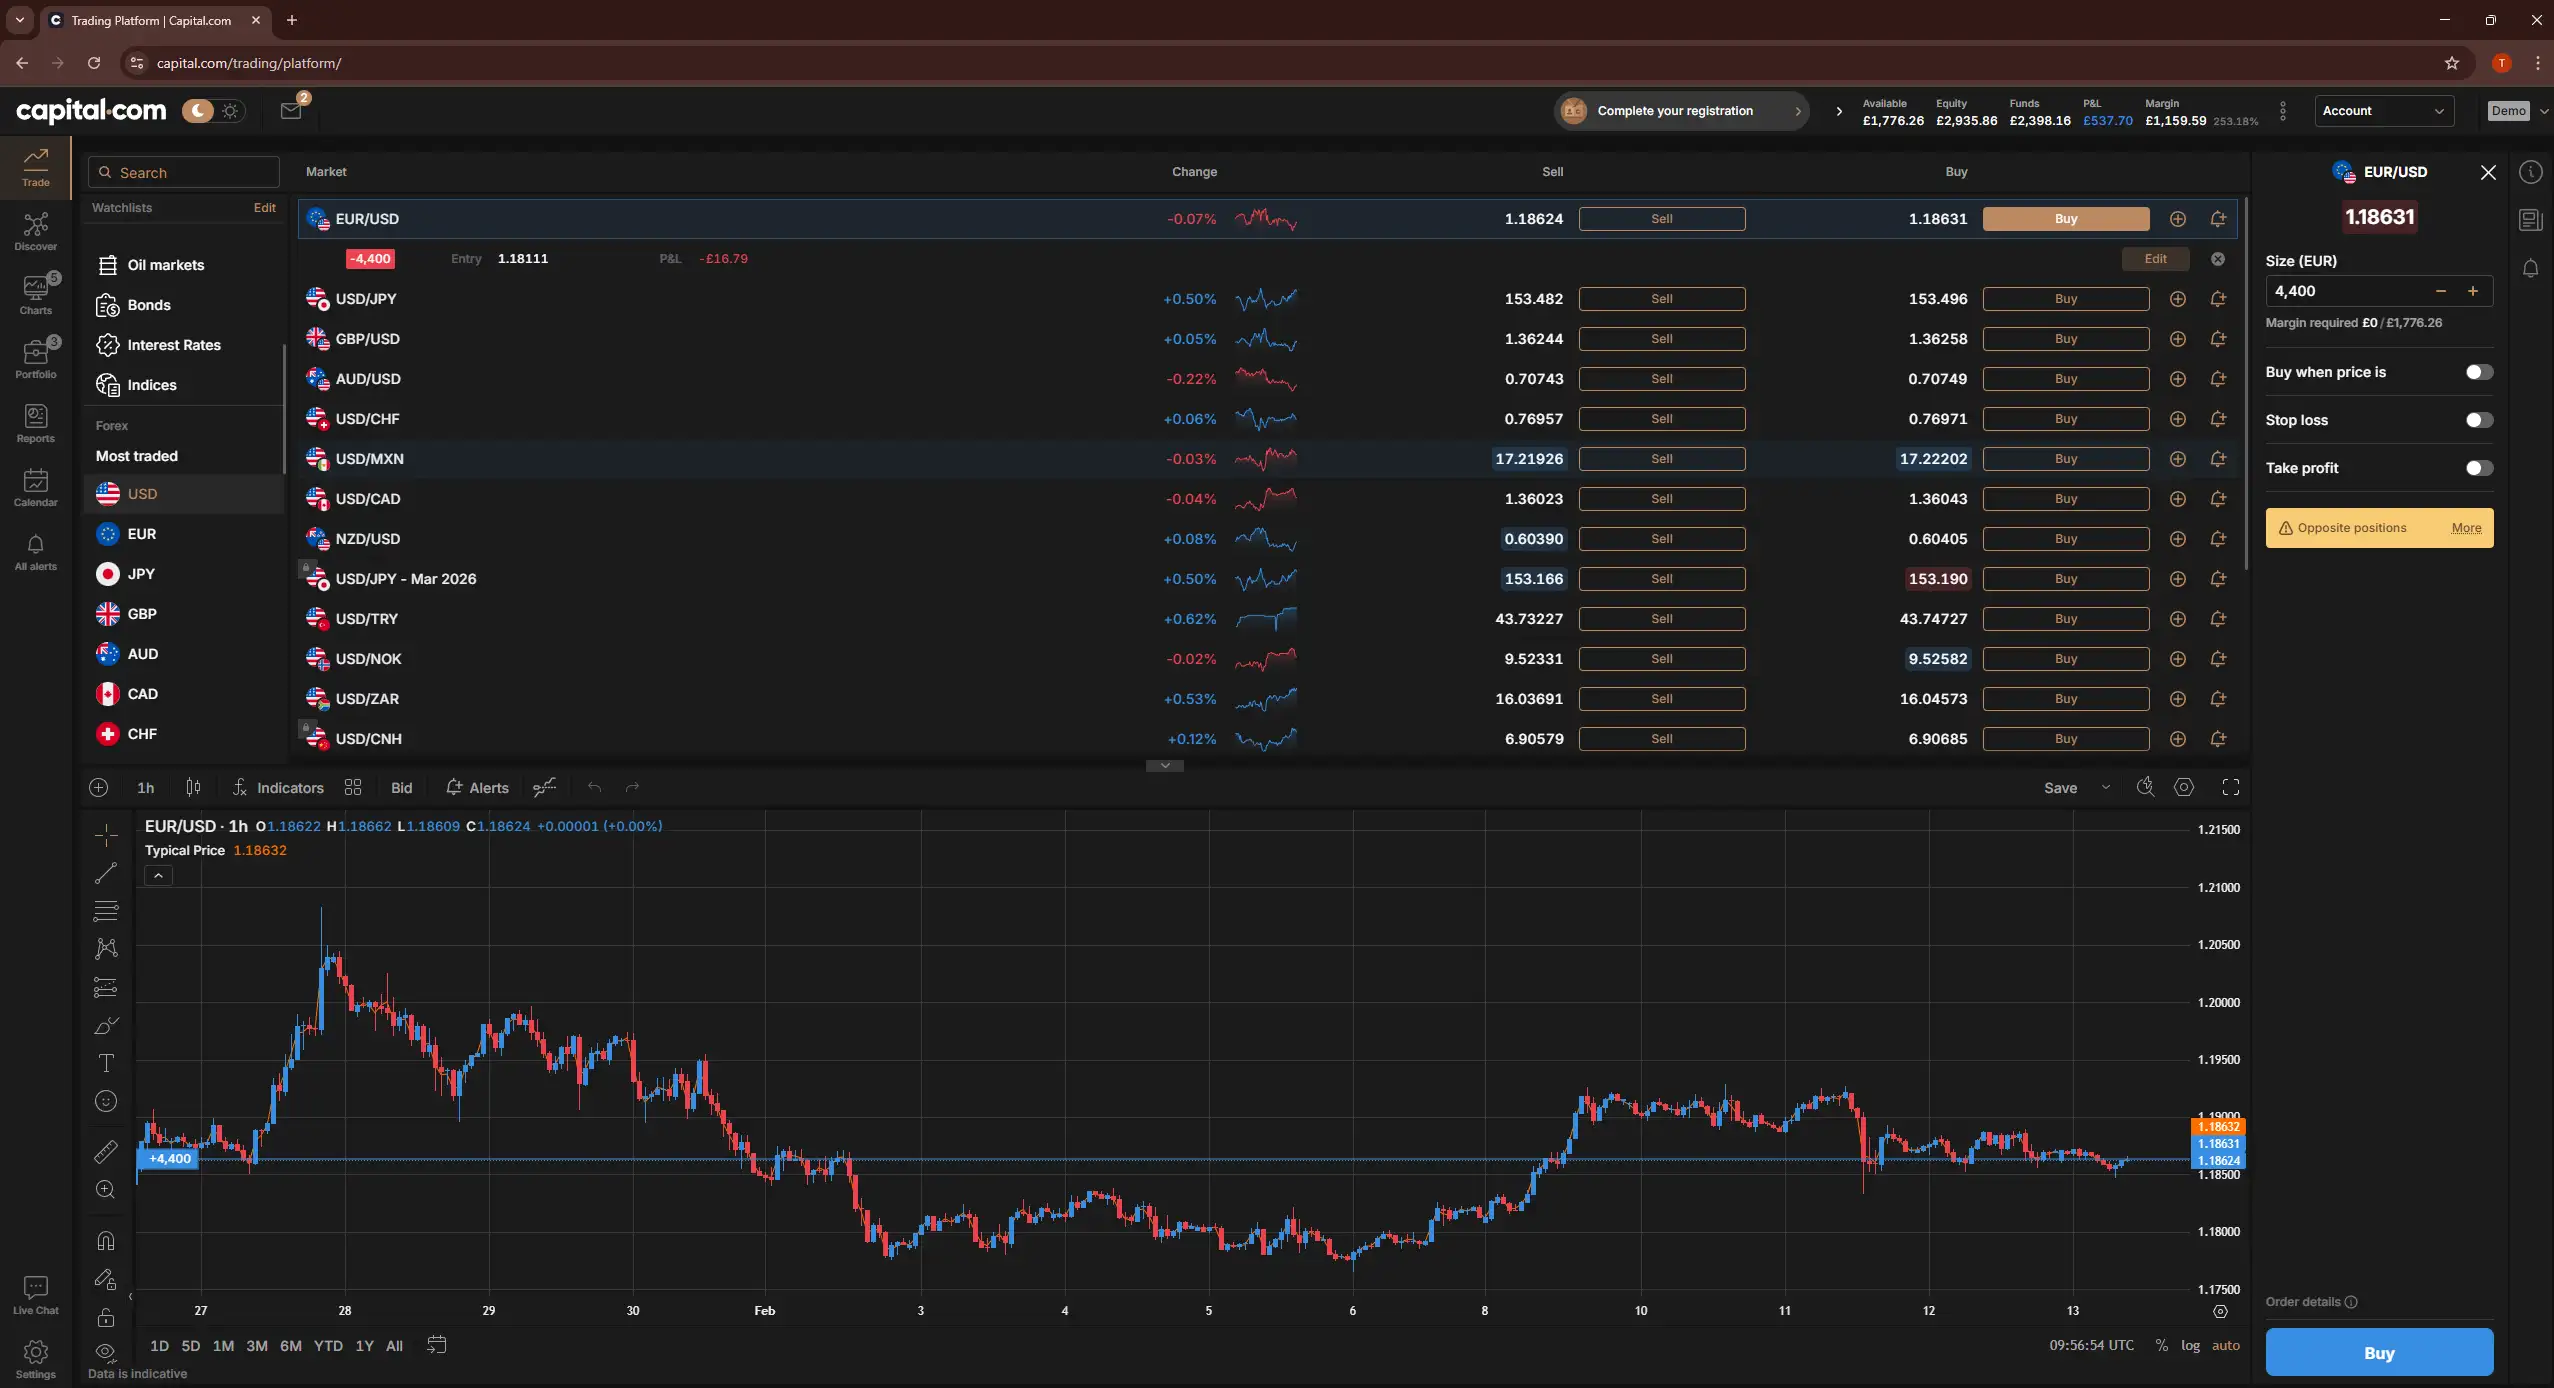The width and height of the screenshot is (2554, 1388).
Task: Open the Discover section in the left sidebar
Action: point(36,230)
